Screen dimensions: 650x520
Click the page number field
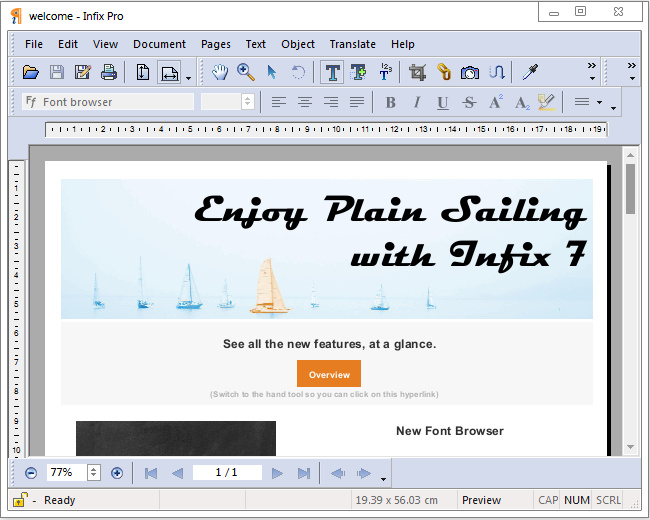coord(228,473)
